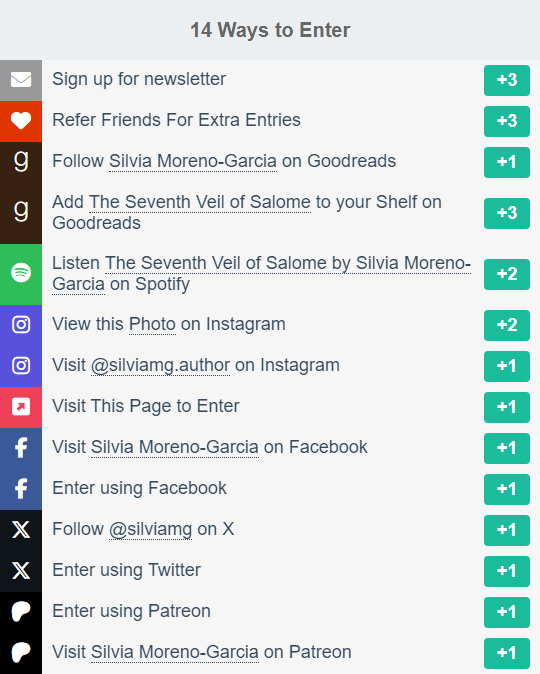Open the @silviamg.author Instagram link

tap(160, 365)
